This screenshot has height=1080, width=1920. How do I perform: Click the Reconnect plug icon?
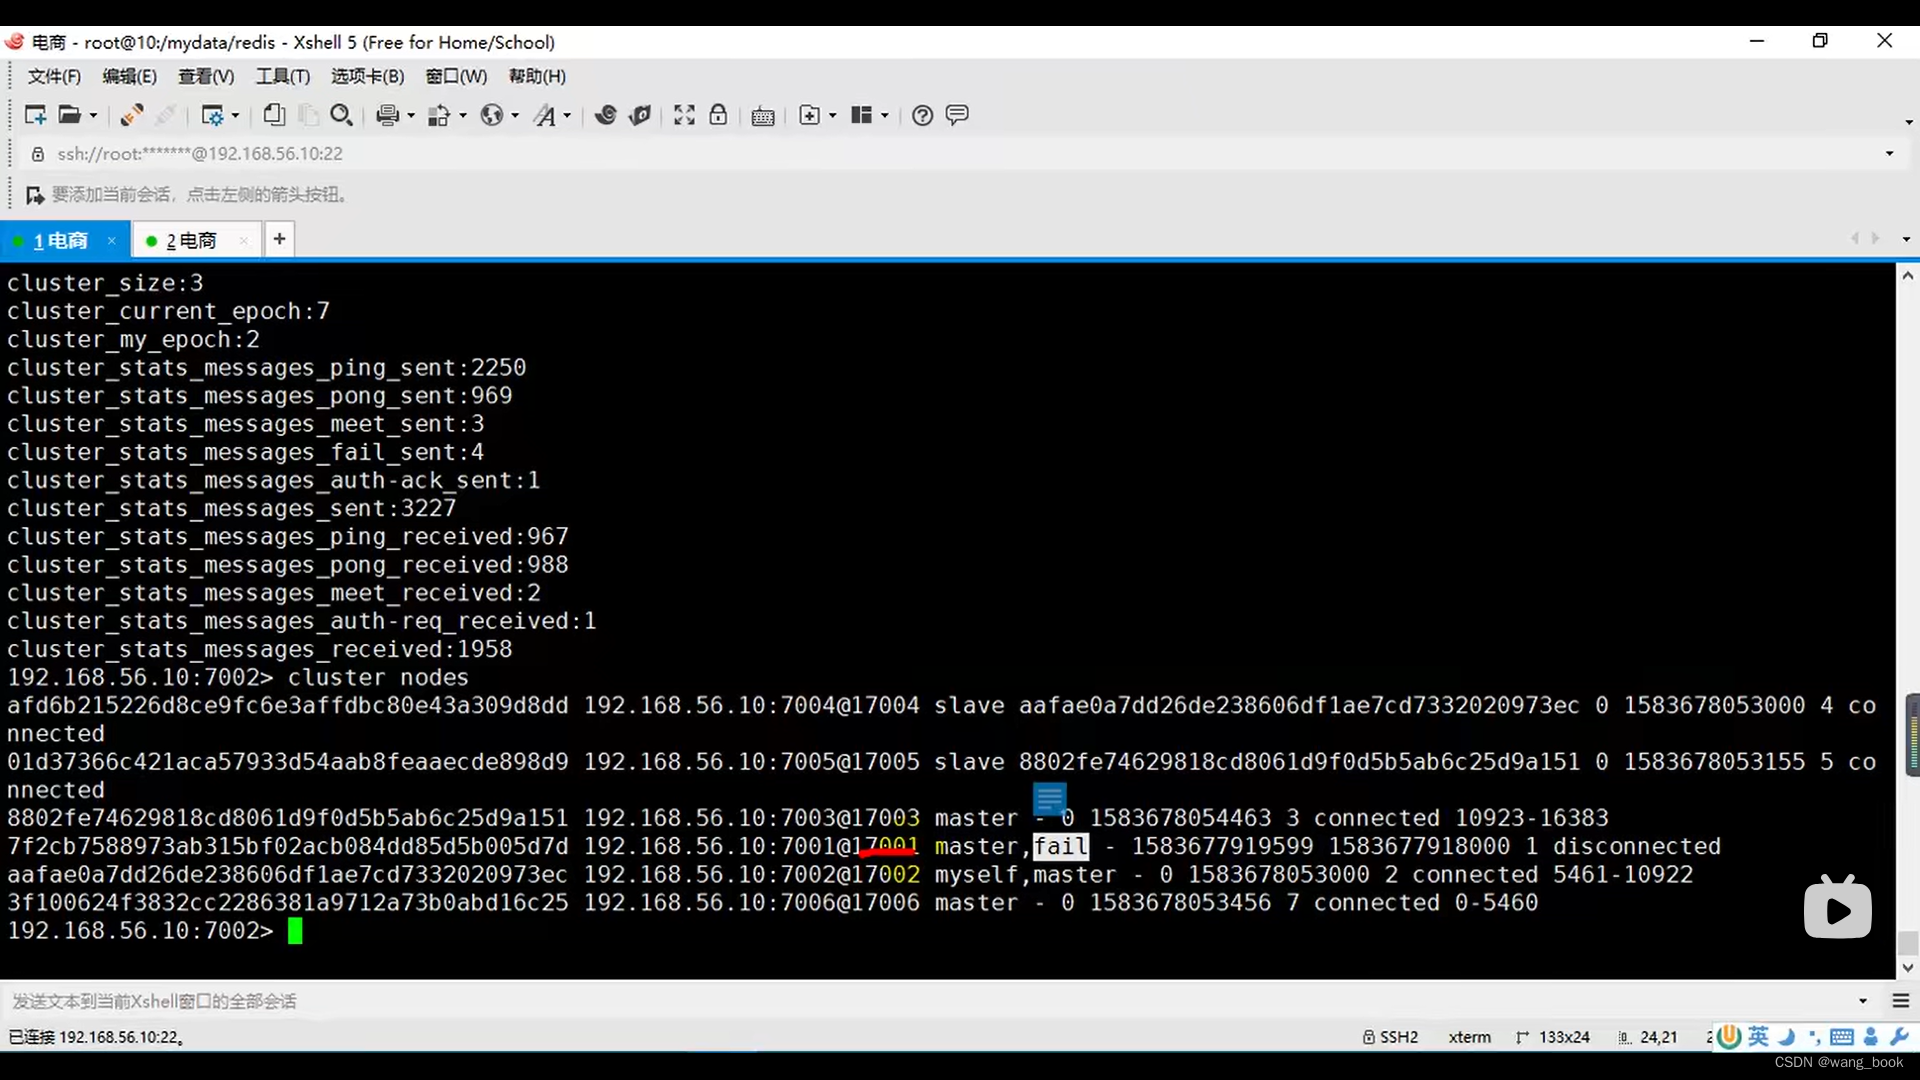pos(131,115)
